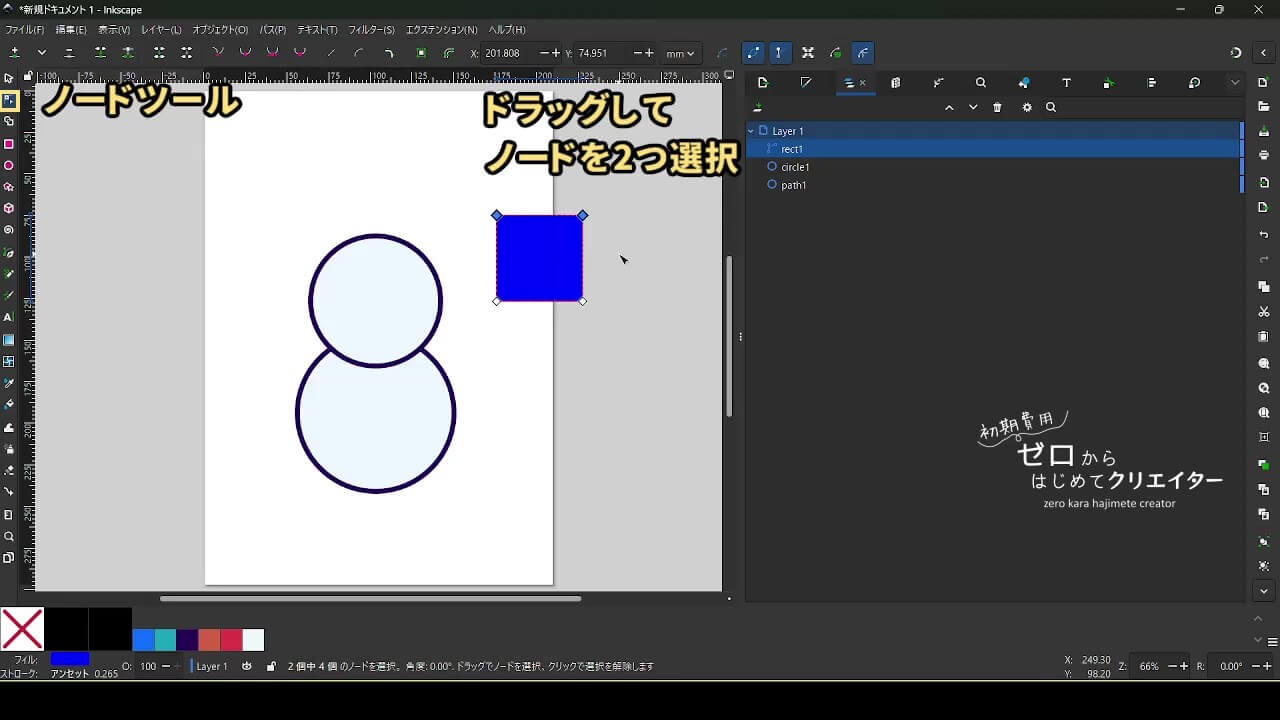Toggle show transformation handles for nodes
The image size is (1280, 720).
click(x=807, y=53)
